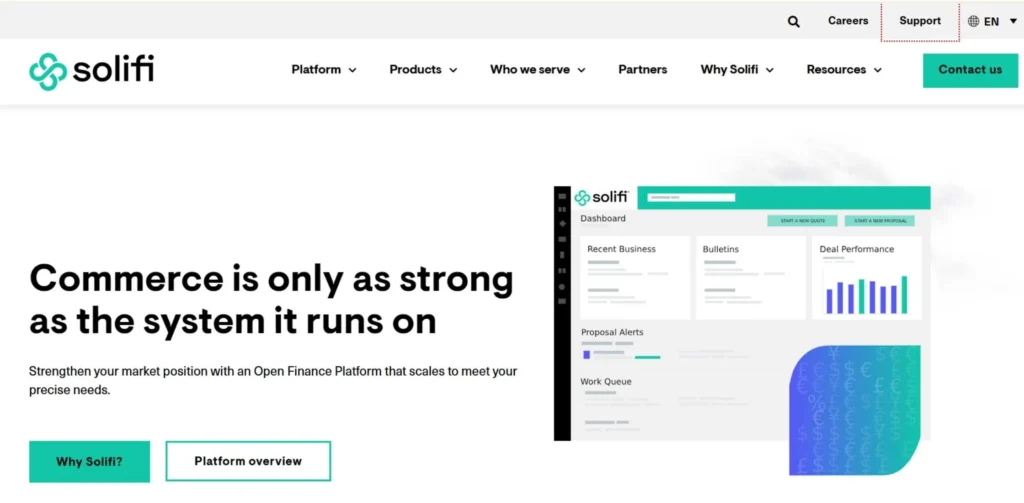Screen dimensions: 1024x503
Task: Click the Why Solifi? green button
Action: click(89, 461)
